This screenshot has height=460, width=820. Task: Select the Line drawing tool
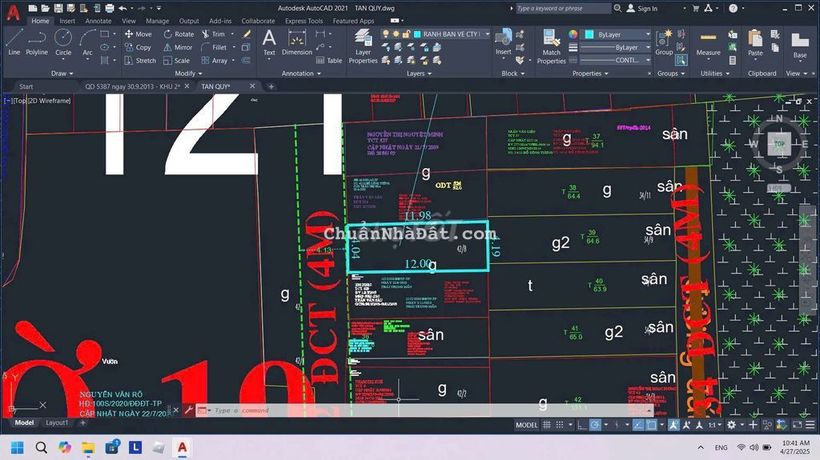(14, 42)
